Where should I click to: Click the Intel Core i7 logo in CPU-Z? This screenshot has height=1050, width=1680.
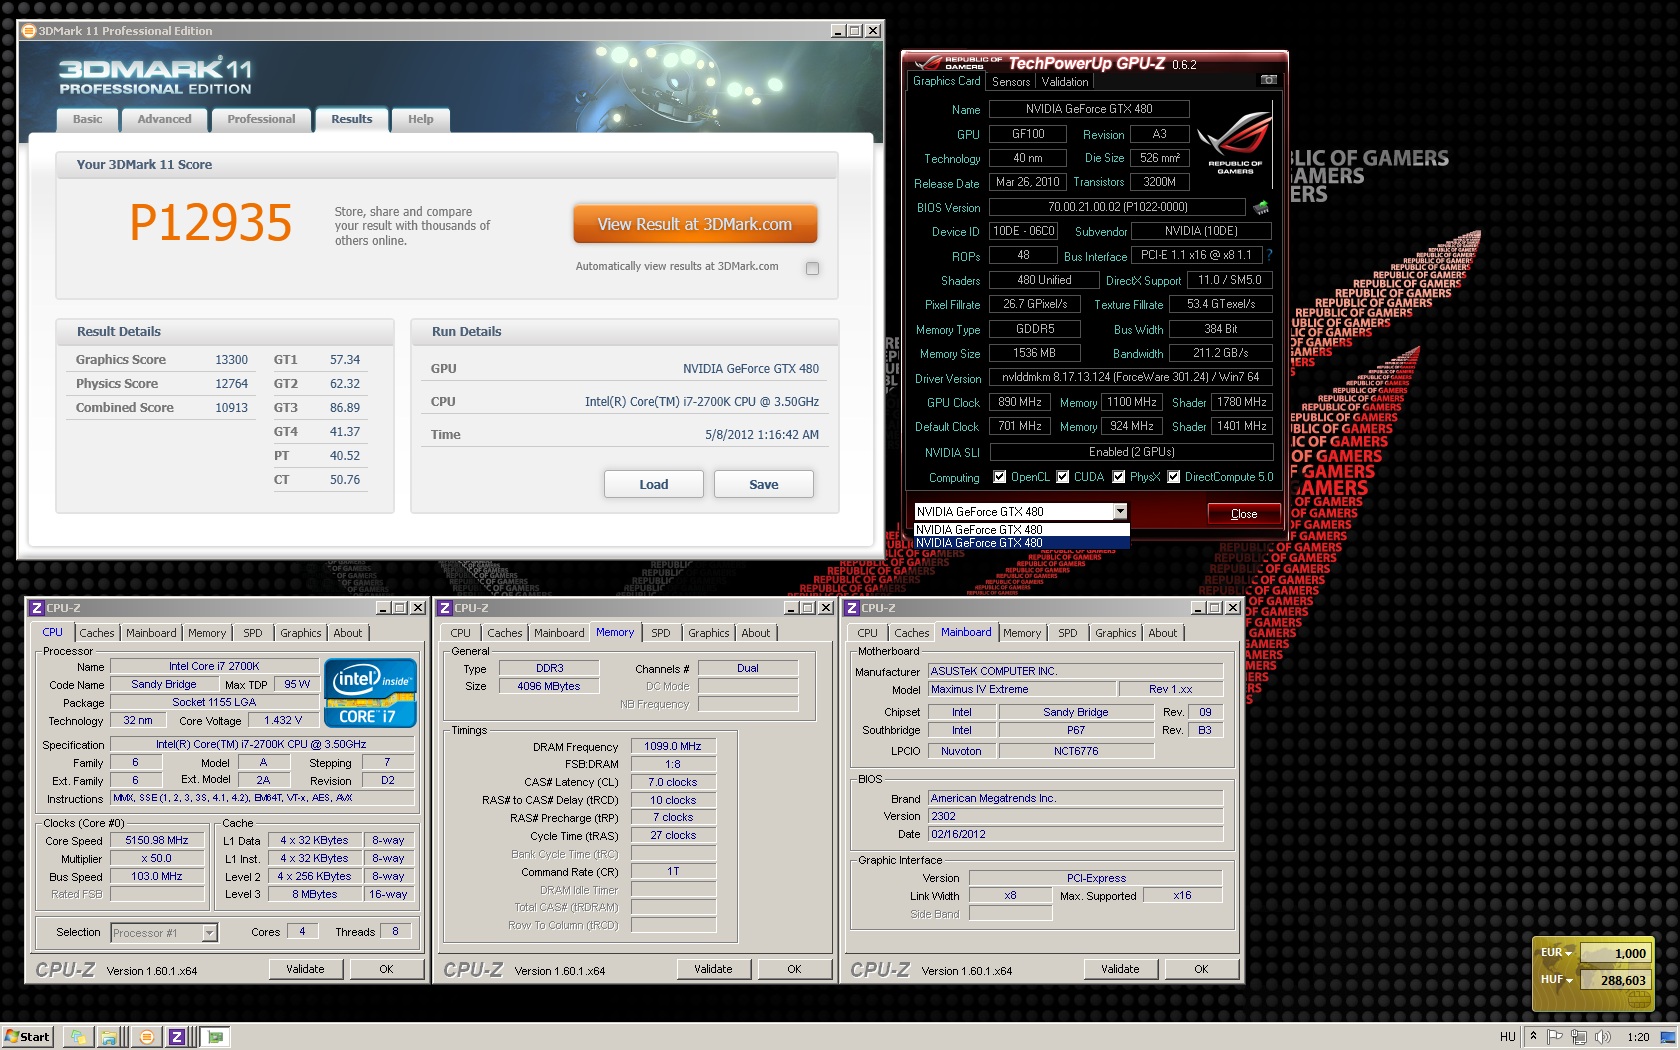pyautogui.click(x=369, y=692)
